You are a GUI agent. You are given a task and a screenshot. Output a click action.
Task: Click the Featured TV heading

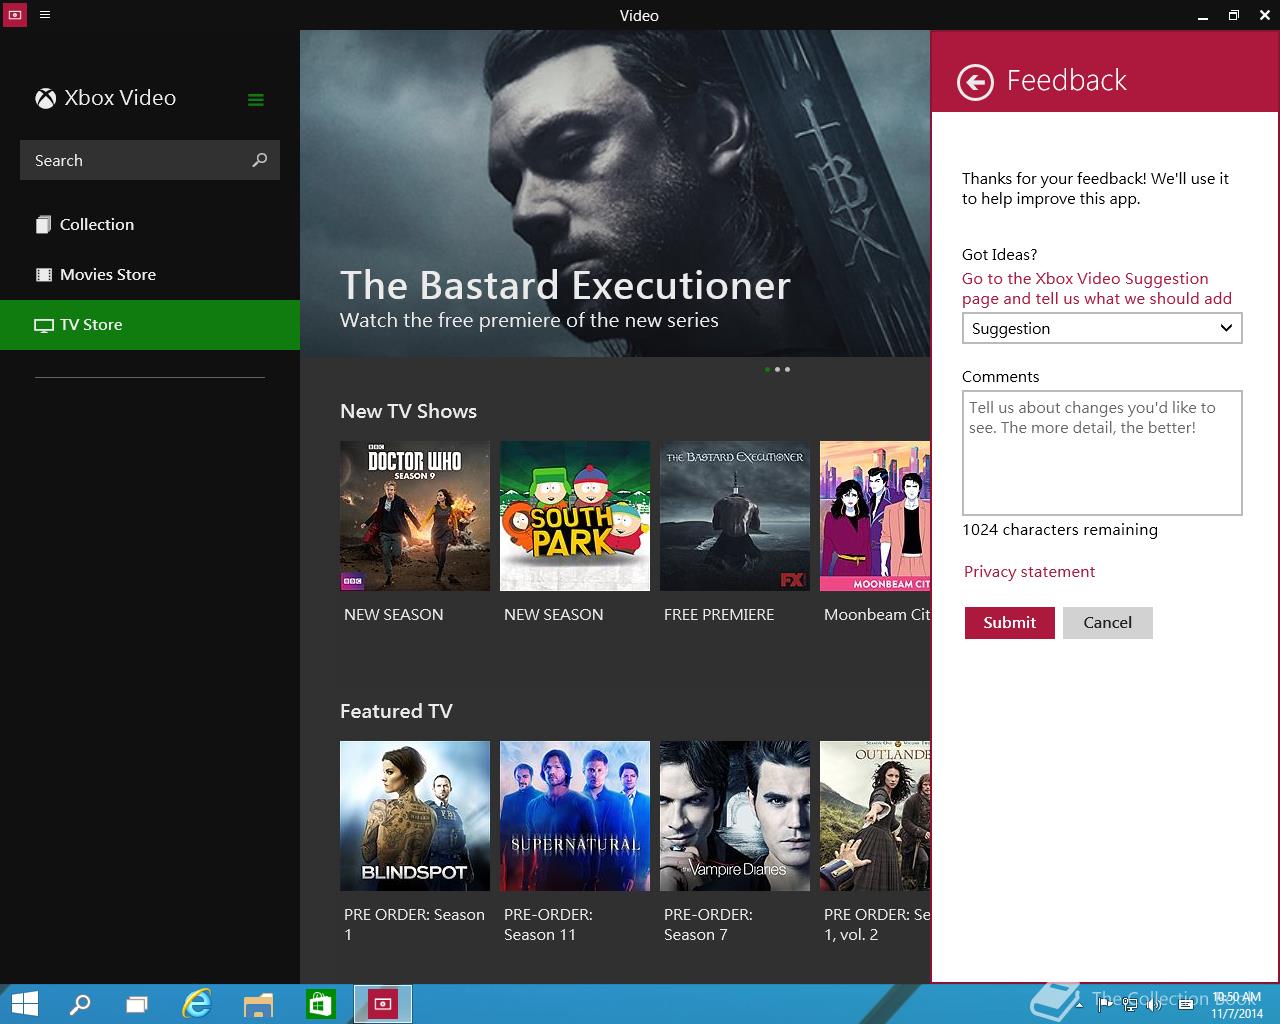(396, 712)
